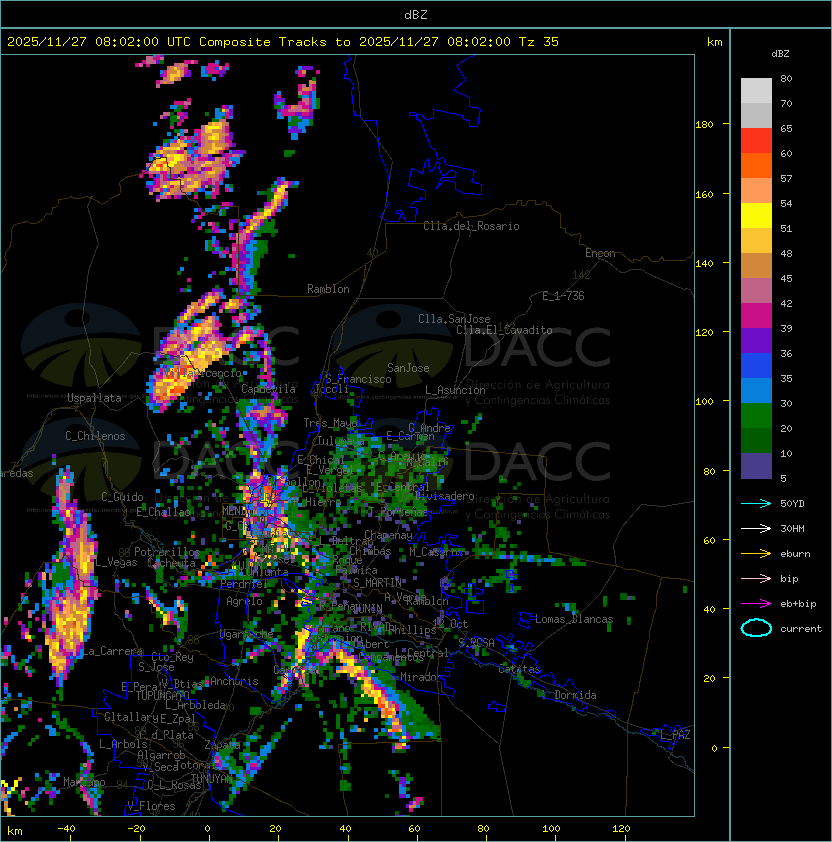The width and height of the screenshot is (832, 842).
Task: Click the 'Zapata' map label
Action: (x=222, y=745)
